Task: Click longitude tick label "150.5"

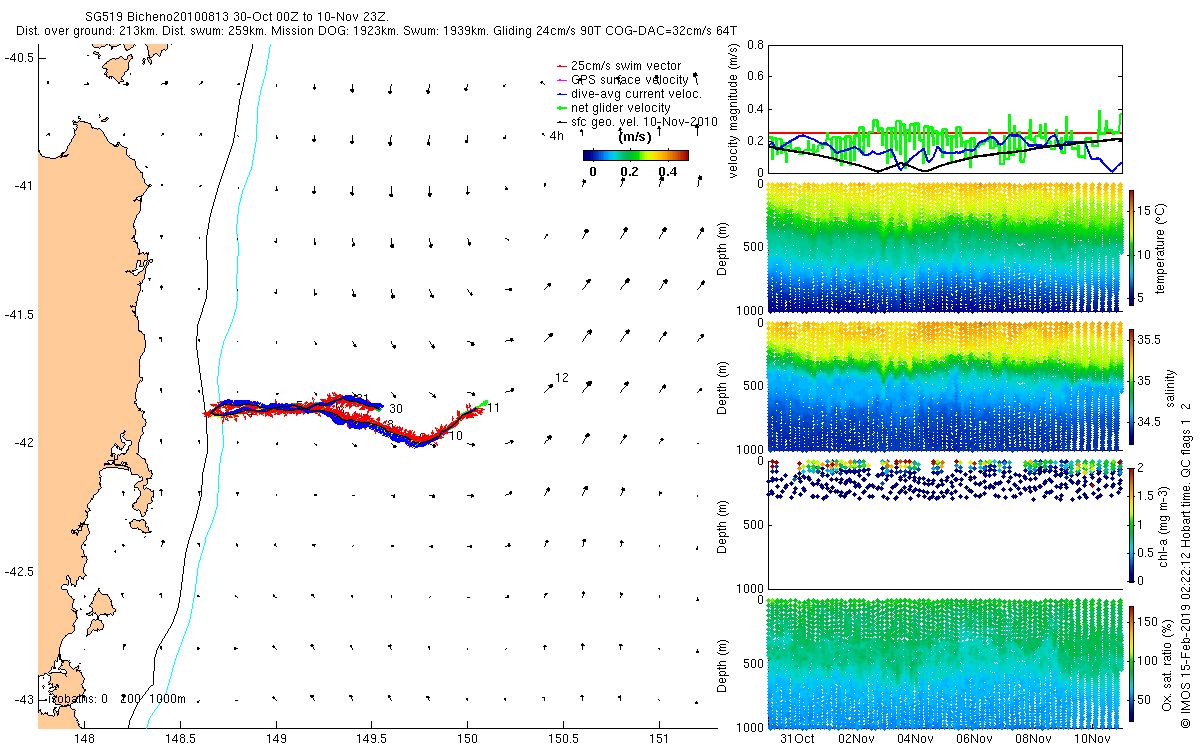Action: [x=562, y=740]
